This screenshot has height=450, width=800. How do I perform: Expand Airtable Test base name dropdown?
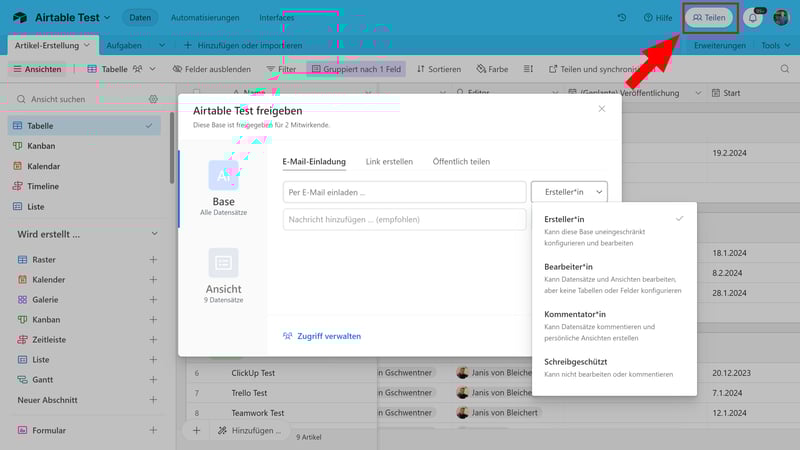[x=107, y=17]
